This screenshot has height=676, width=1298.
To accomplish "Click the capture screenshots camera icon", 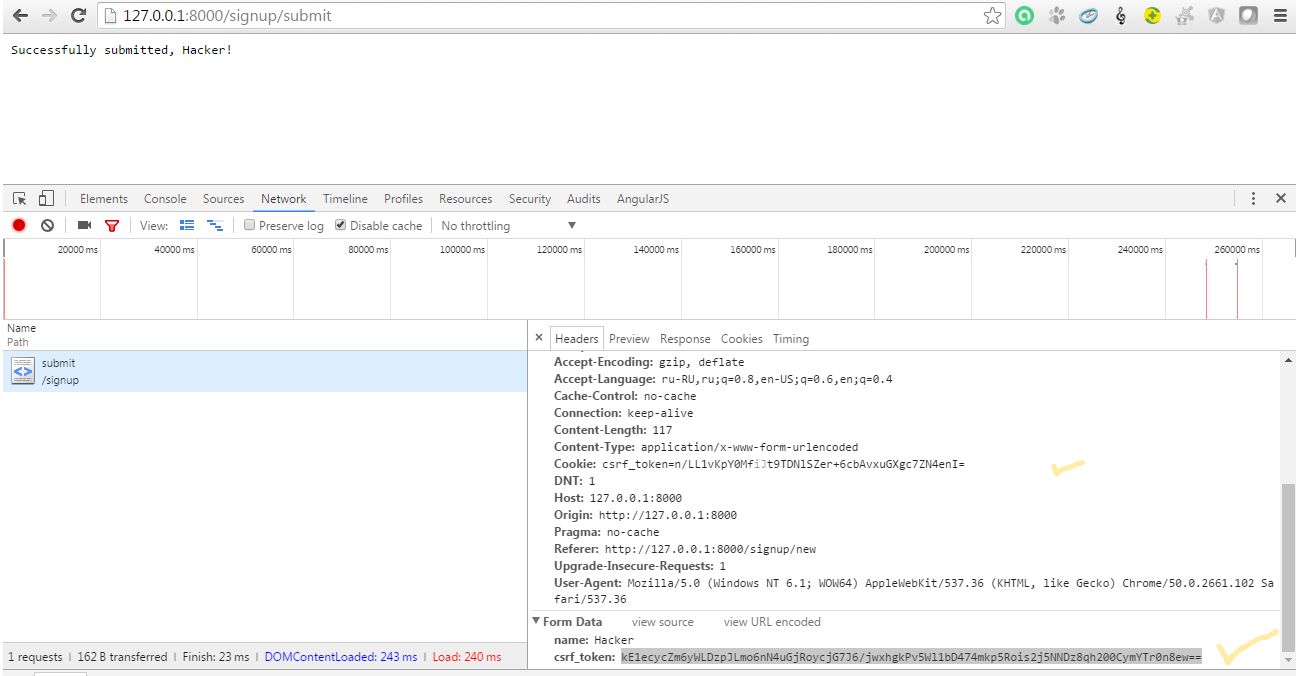I will (x=84, y=225).
